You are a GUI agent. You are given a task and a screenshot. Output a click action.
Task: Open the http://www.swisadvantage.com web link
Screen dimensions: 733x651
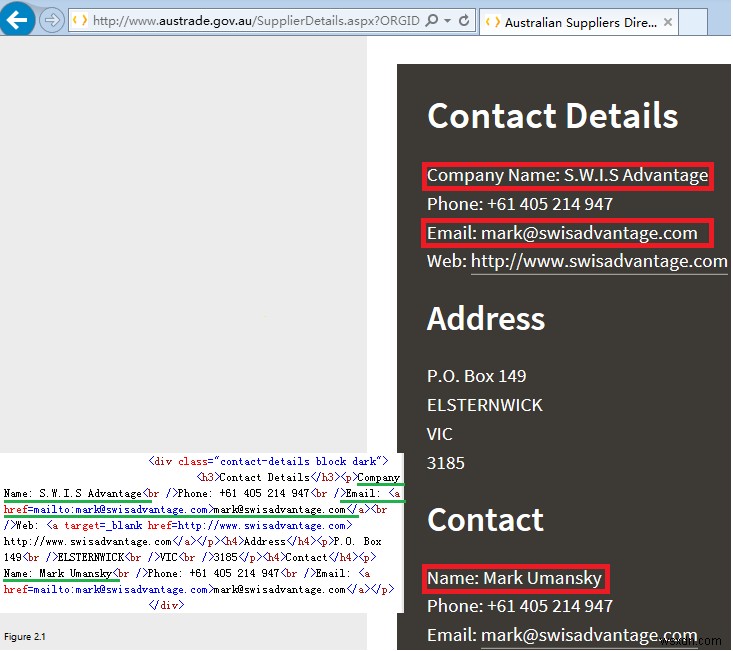tap(599, 262)
